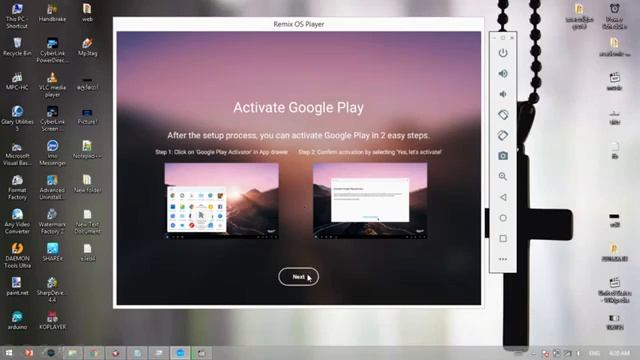Click the Remix OS Player title bar

(298, 24)
